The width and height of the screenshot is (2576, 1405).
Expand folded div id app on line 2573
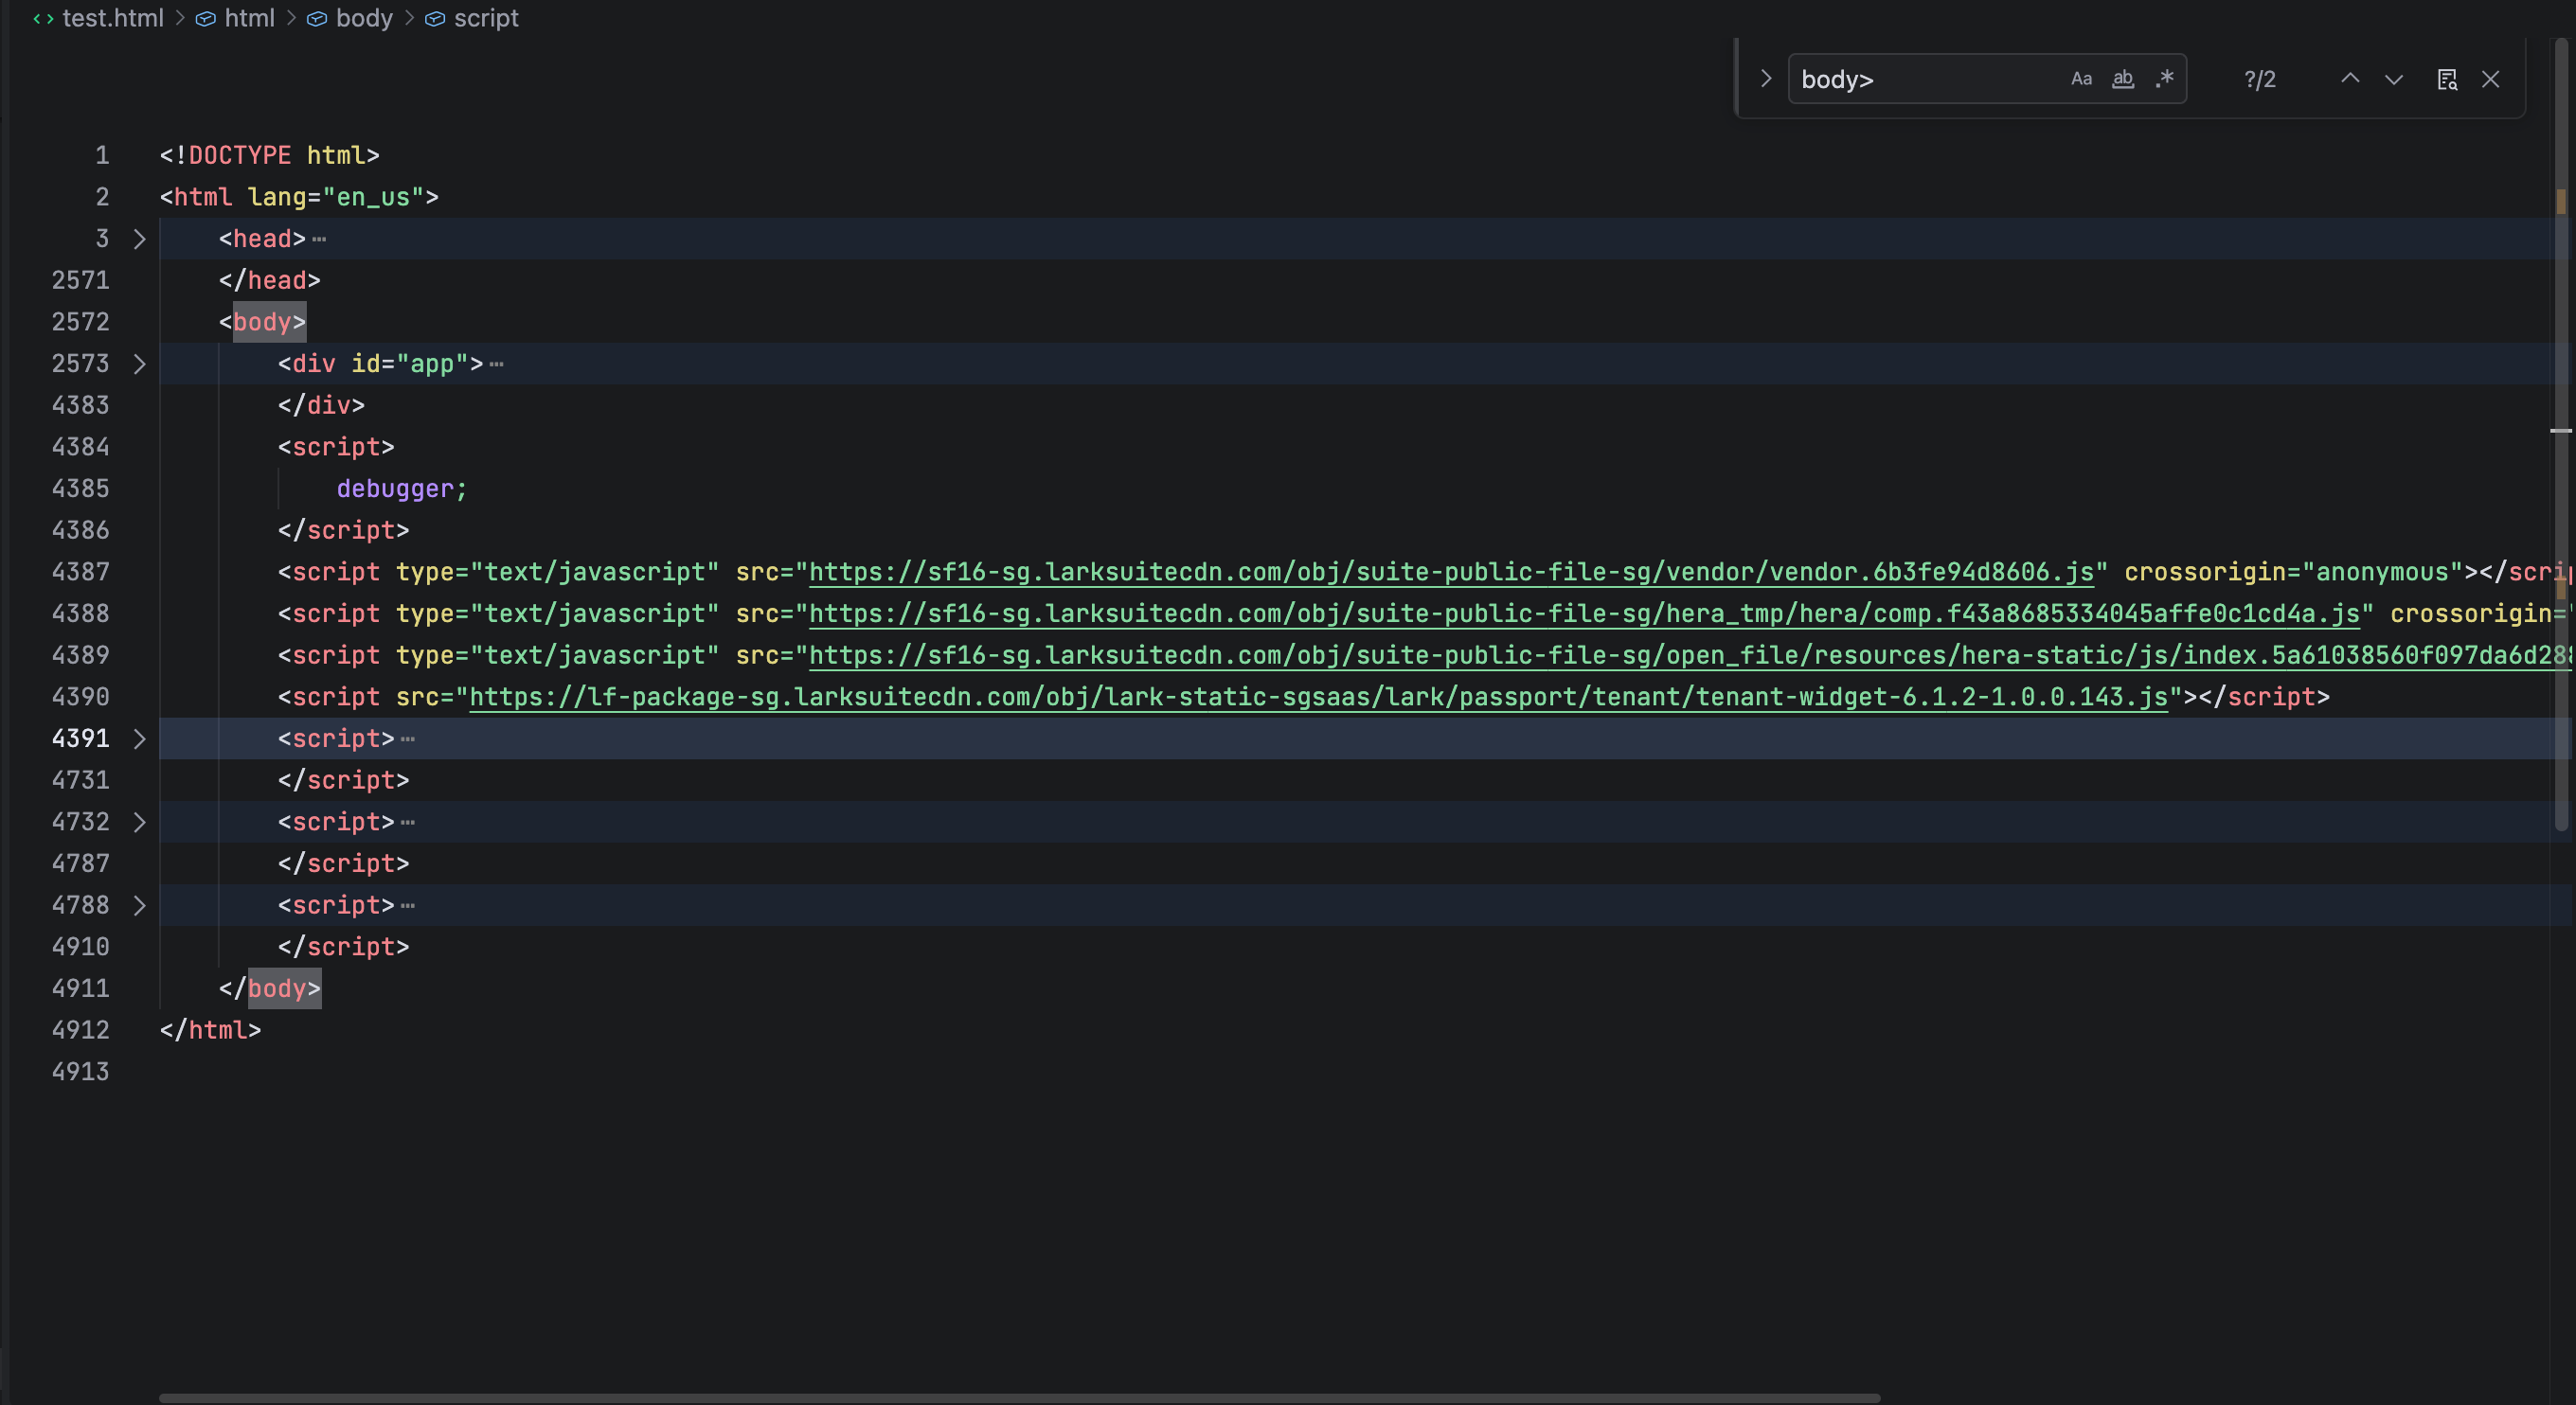click(x=139, y=364)
